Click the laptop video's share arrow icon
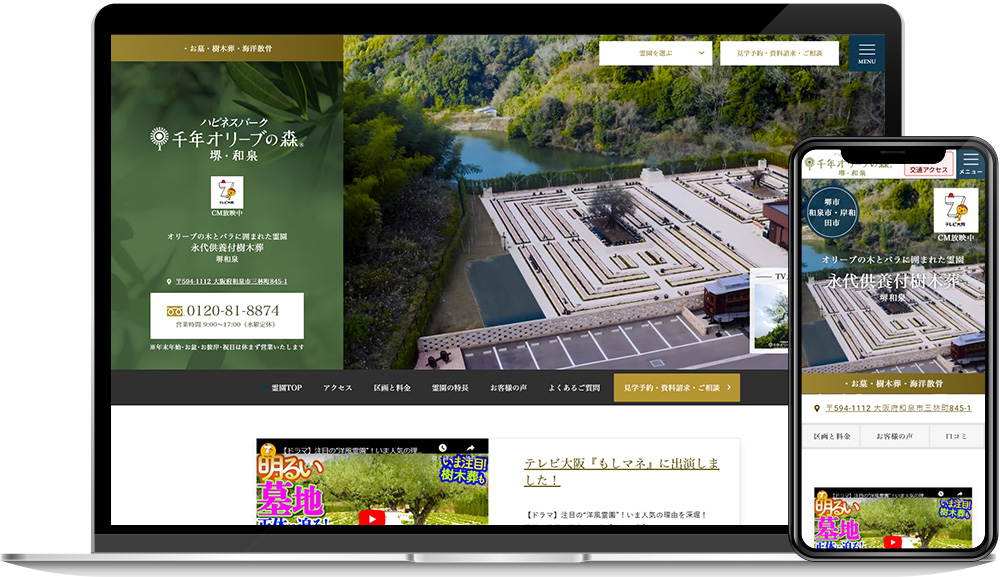 [470, 448]
